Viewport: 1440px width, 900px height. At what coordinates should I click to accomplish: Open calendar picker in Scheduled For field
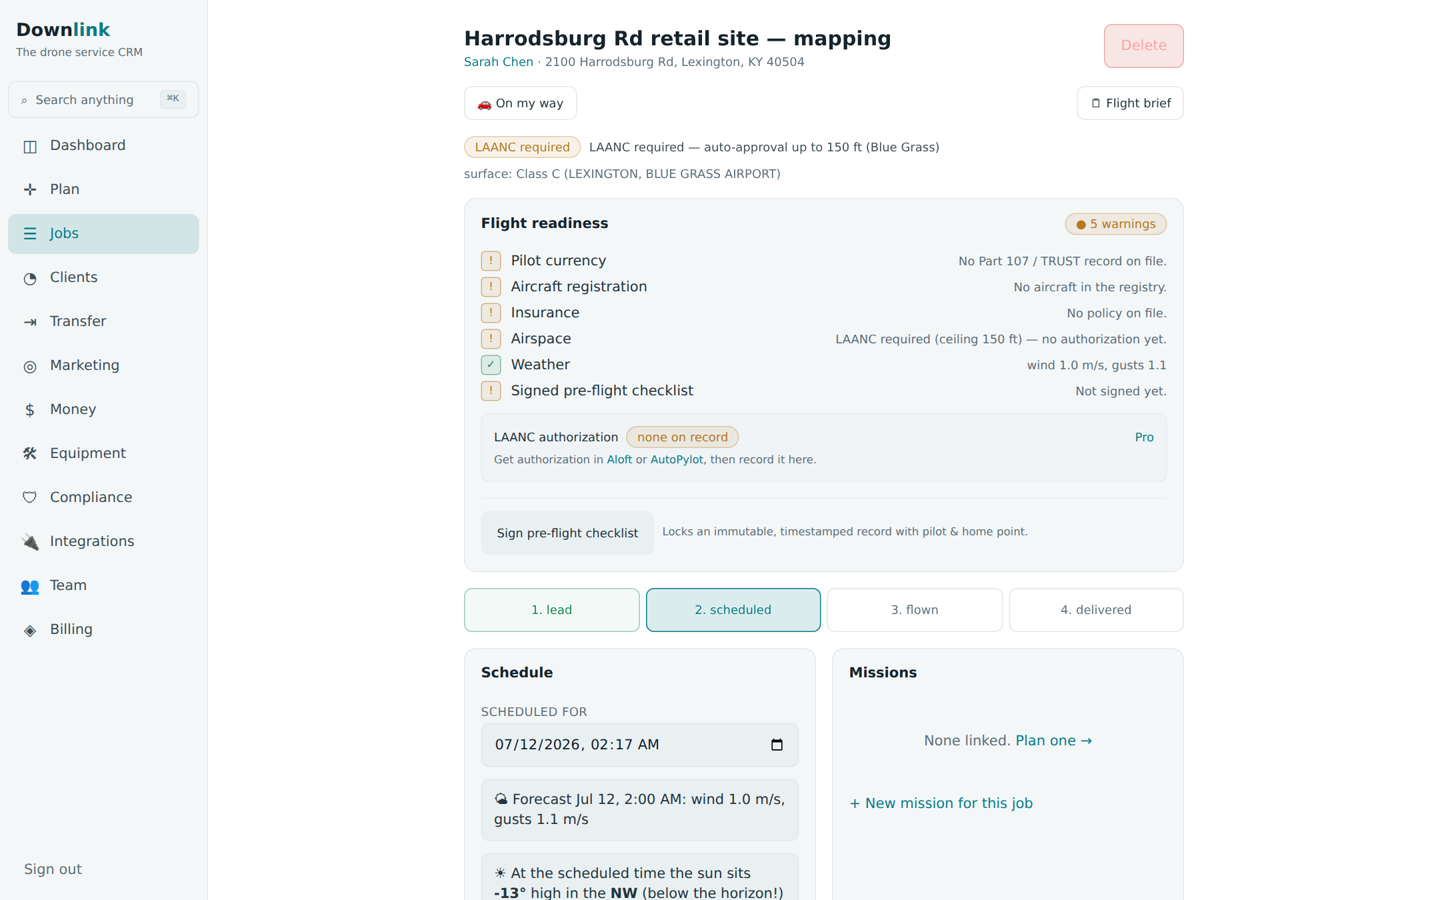click(777, 745)
